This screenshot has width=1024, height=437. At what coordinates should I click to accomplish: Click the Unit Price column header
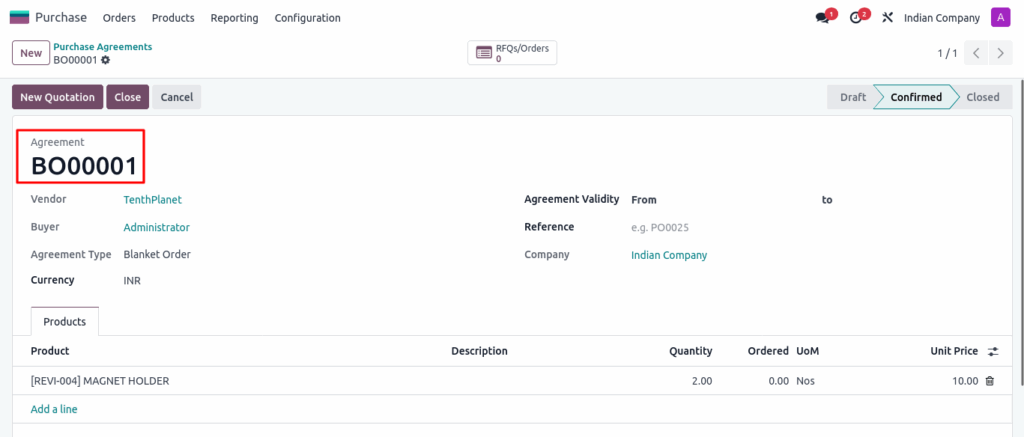point(954,351)
